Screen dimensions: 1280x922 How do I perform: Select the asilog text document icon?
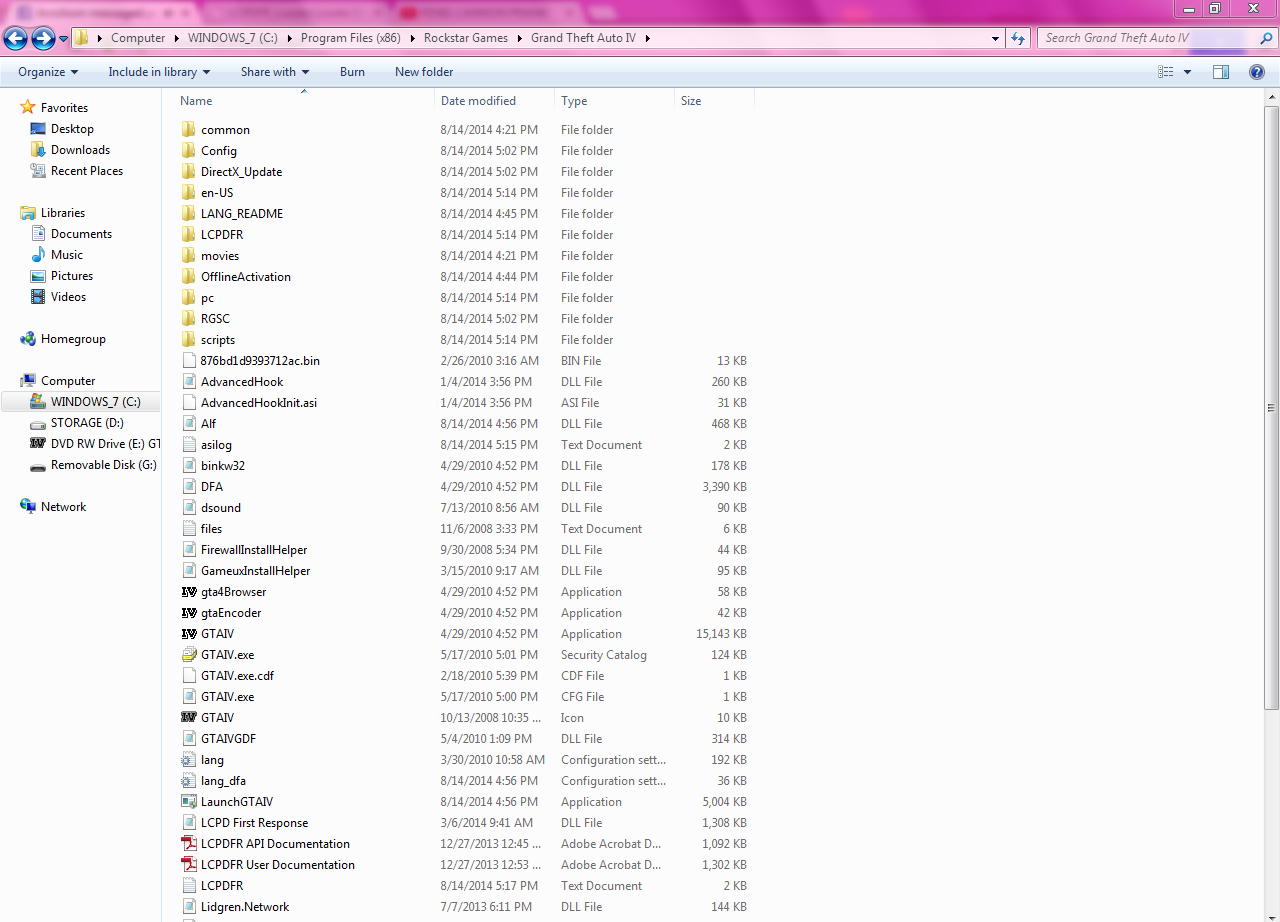click(189, 445)
